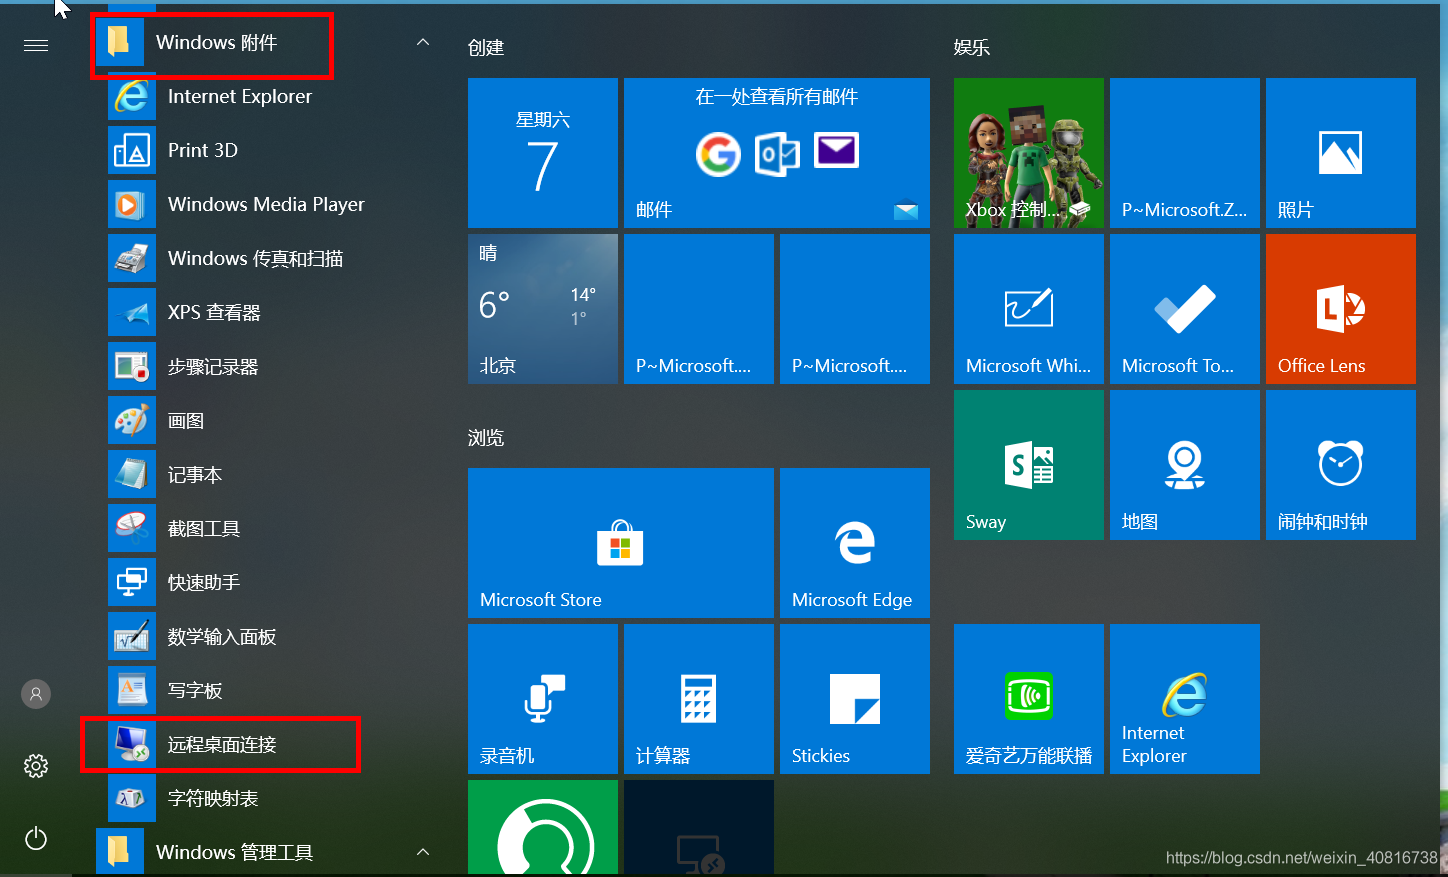
Task: Click the Windows Media Player icon
Action: [x=132, y=204]
